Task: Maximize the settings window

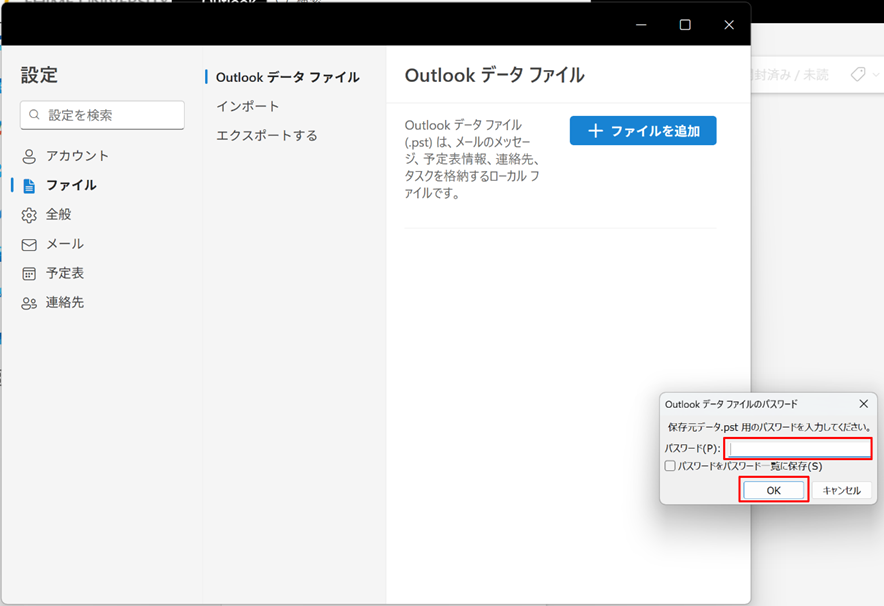Action: [x=685, y=25]
